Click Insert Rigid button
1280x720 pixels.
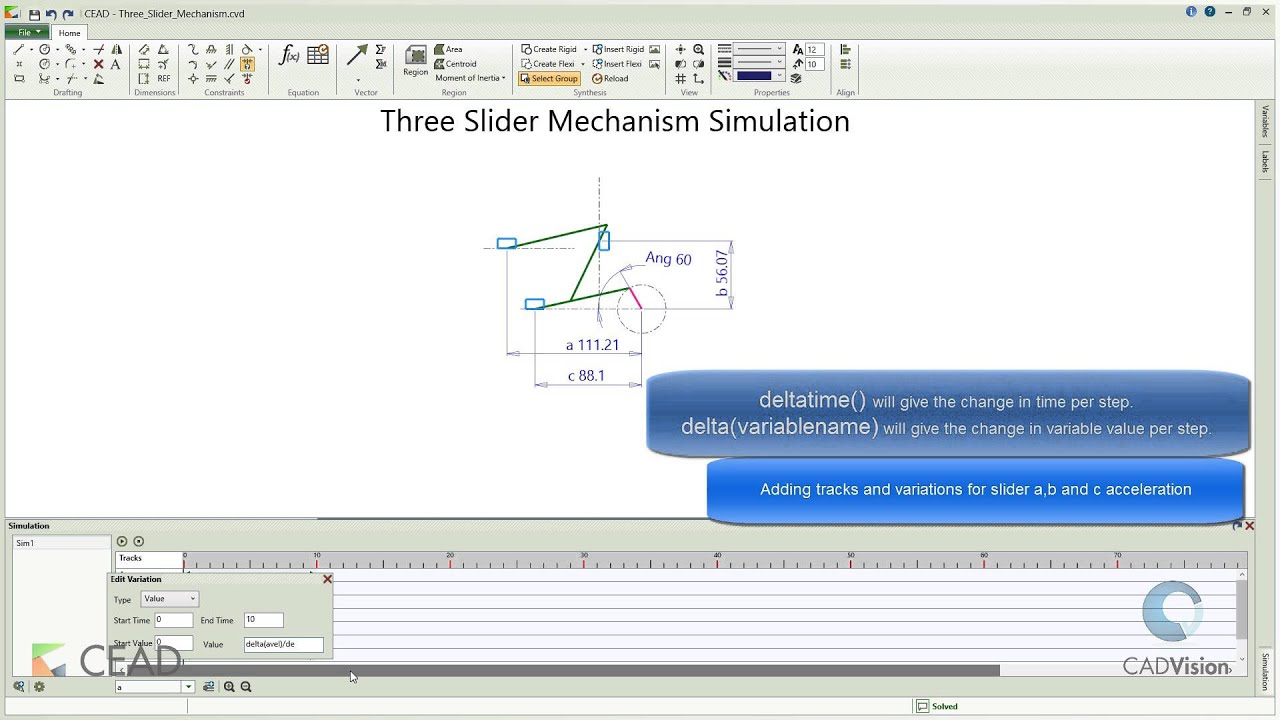click(618, 49)
